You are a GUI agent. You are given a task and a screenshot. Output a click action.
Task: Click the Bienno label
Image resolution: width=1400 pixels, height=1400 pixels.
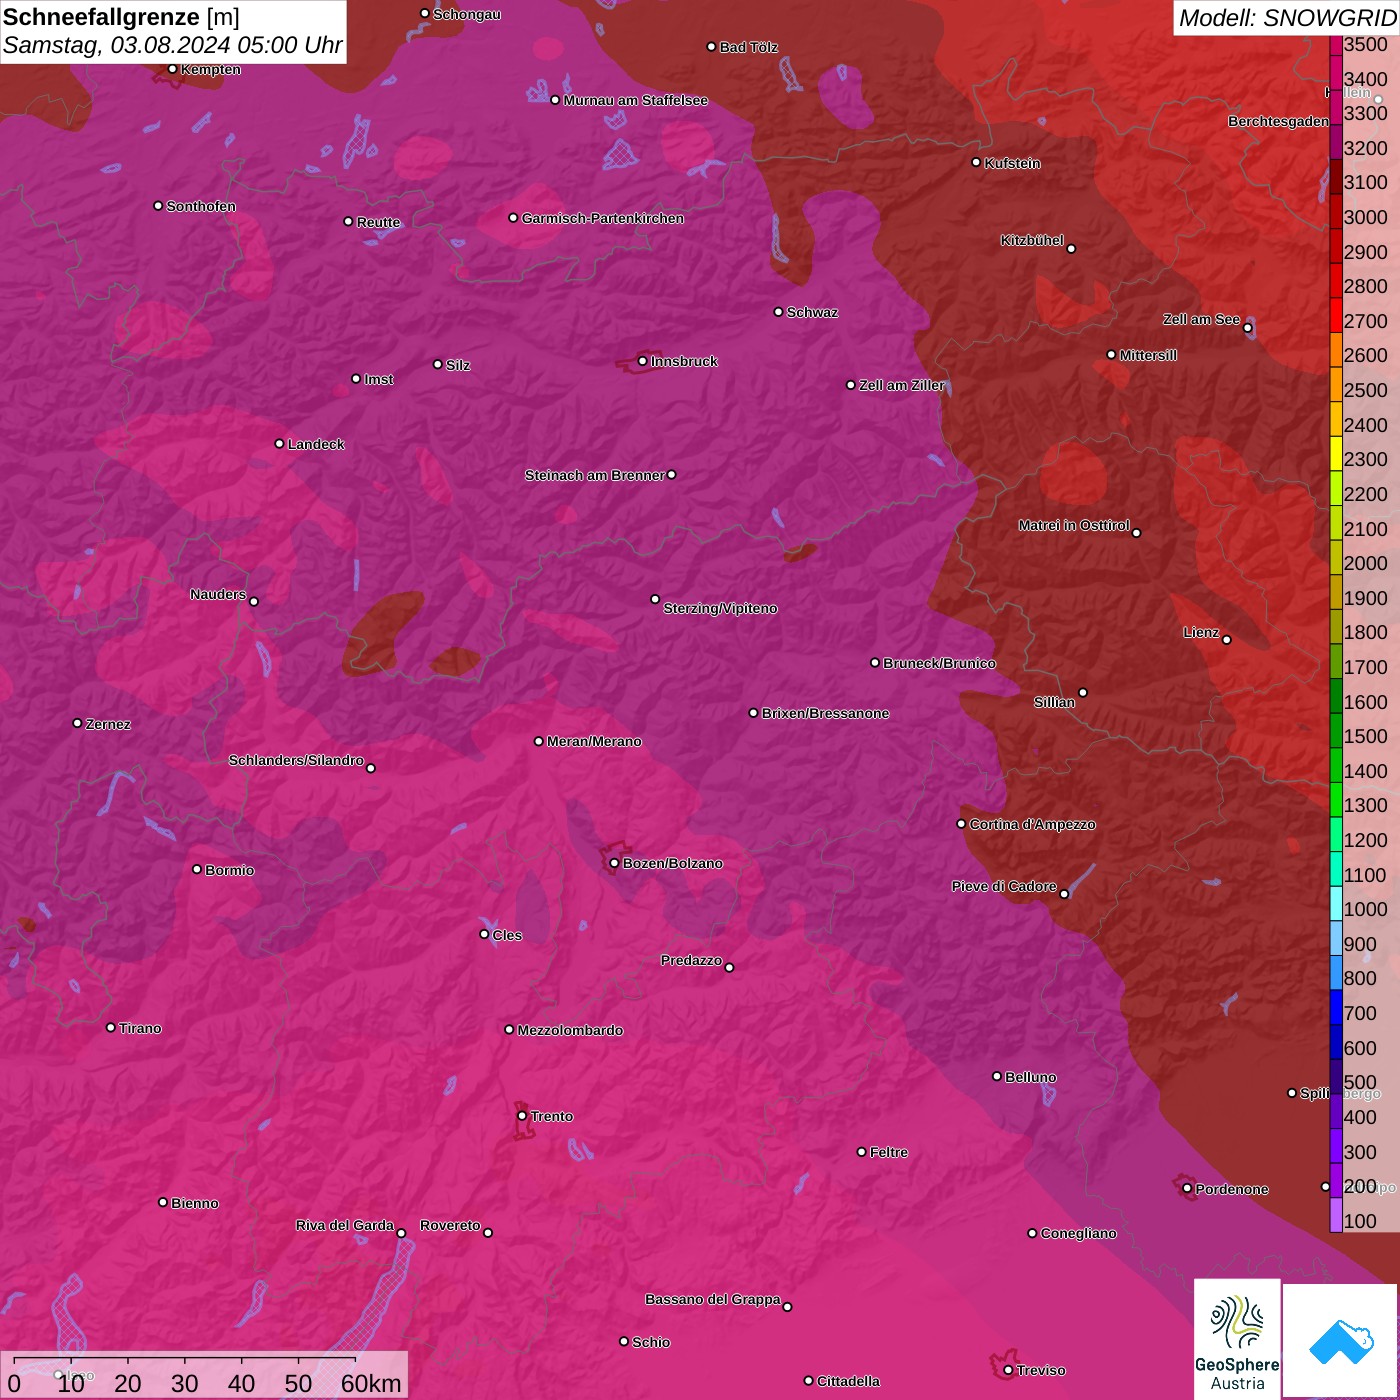tap(194, 1203)
